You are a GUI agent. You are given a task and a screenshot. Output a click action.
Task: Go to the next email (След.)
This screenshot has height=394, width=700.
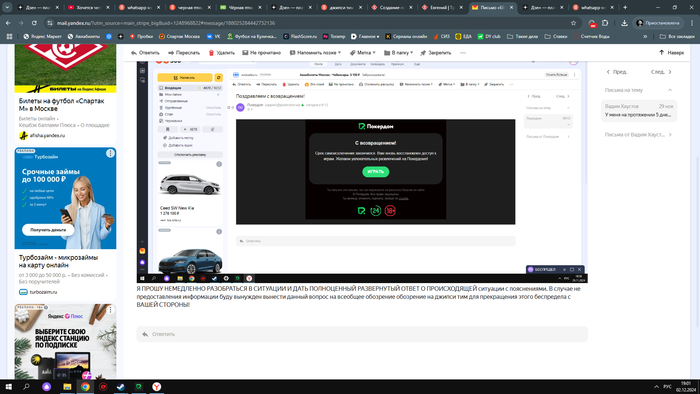[661, 72]
